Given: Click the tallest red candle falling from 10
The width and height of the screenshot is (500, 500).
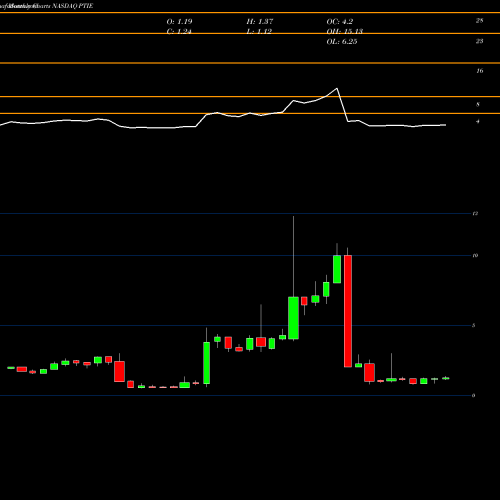Looking at the screenshot, I should coord(348,311).
